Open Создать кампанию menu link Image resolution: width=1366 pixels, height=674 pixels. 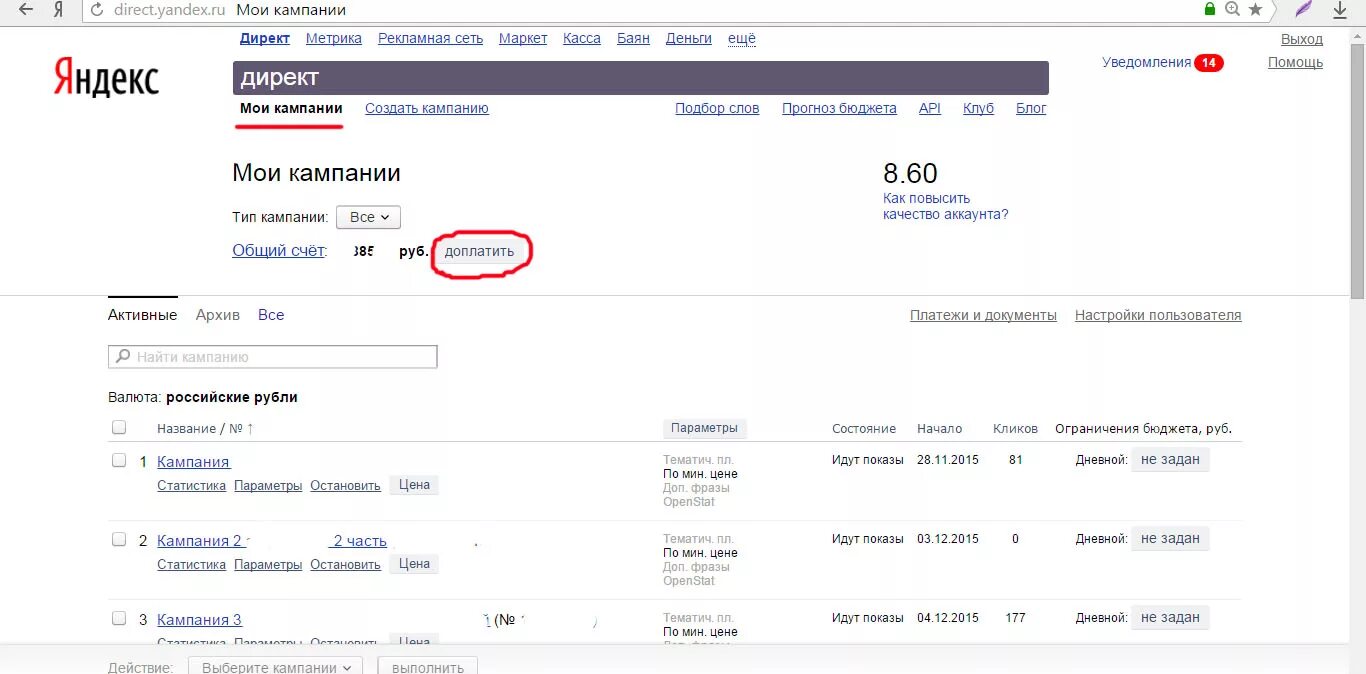427,108
